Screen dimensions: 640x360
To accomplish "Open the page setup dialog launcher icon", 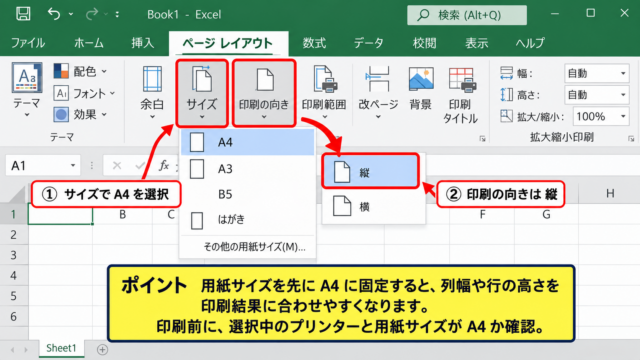I will (x=482, y=139).
